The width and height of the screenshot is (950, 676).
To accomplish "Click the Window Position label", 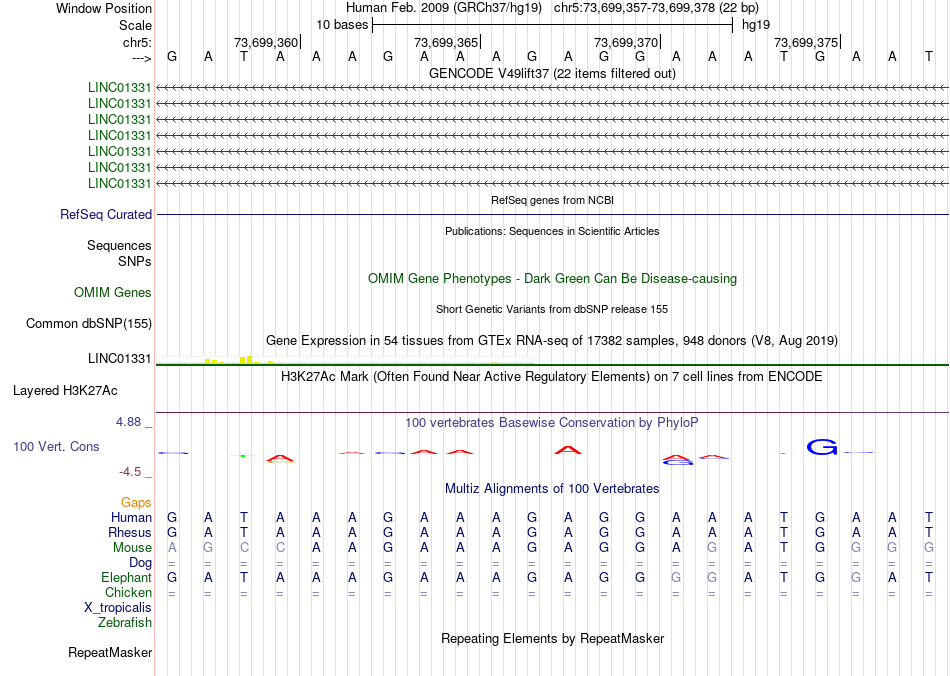I will click(104, 8).
